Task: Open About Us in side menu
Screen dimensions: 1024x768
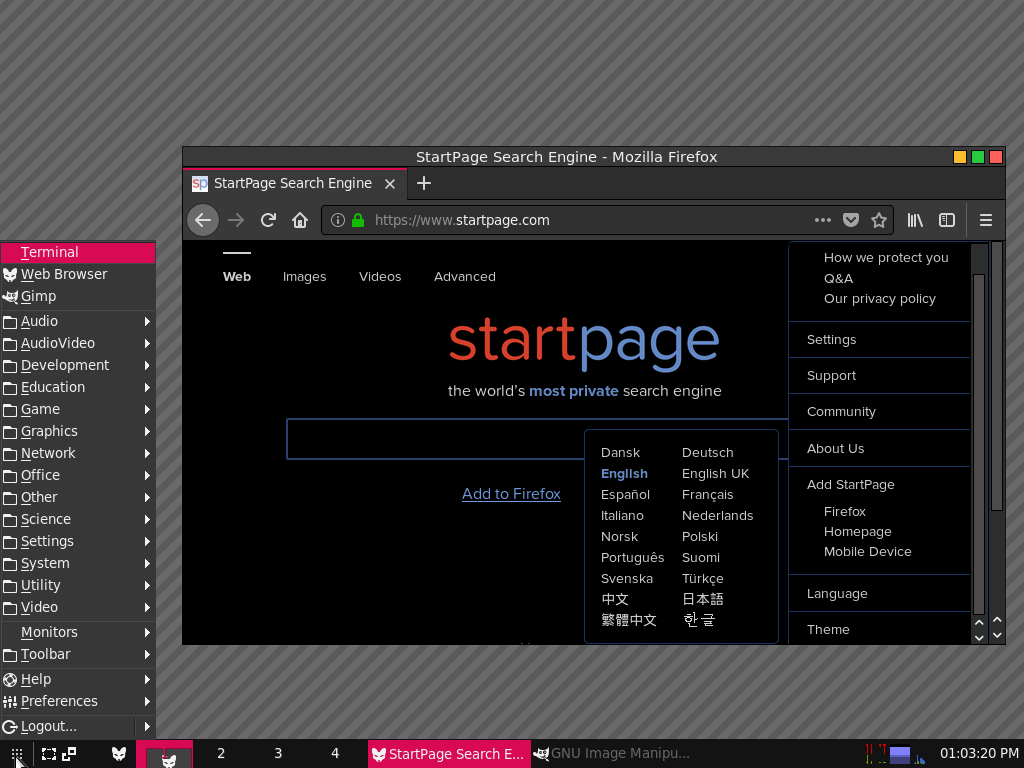Action: 879,449
